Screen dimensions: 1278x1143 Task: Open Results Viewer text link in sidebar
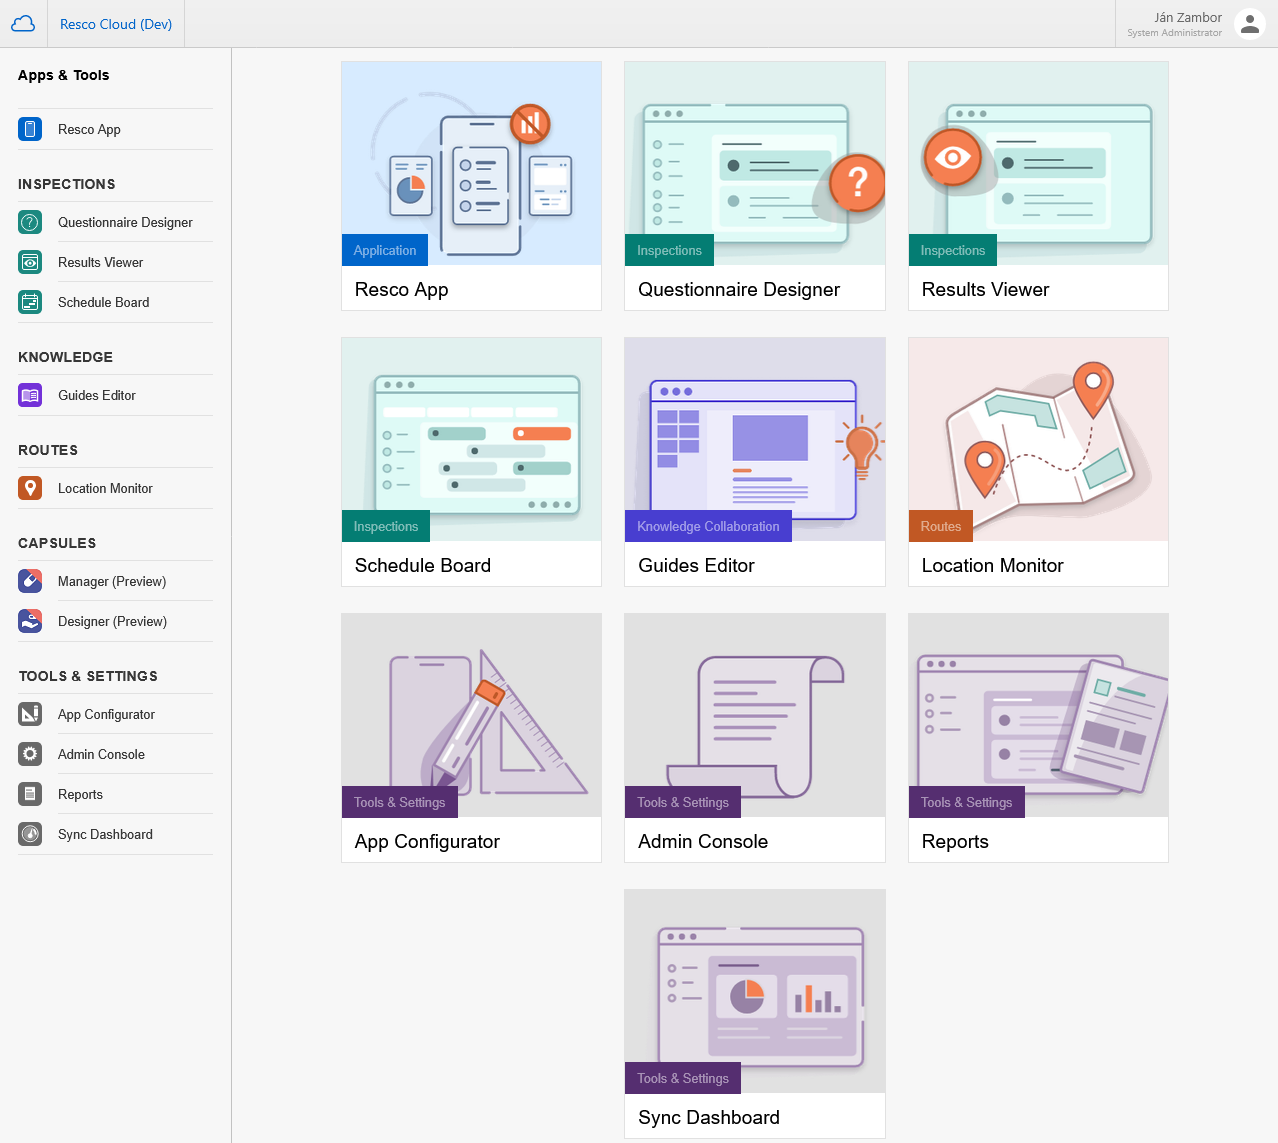pos(100,262)
